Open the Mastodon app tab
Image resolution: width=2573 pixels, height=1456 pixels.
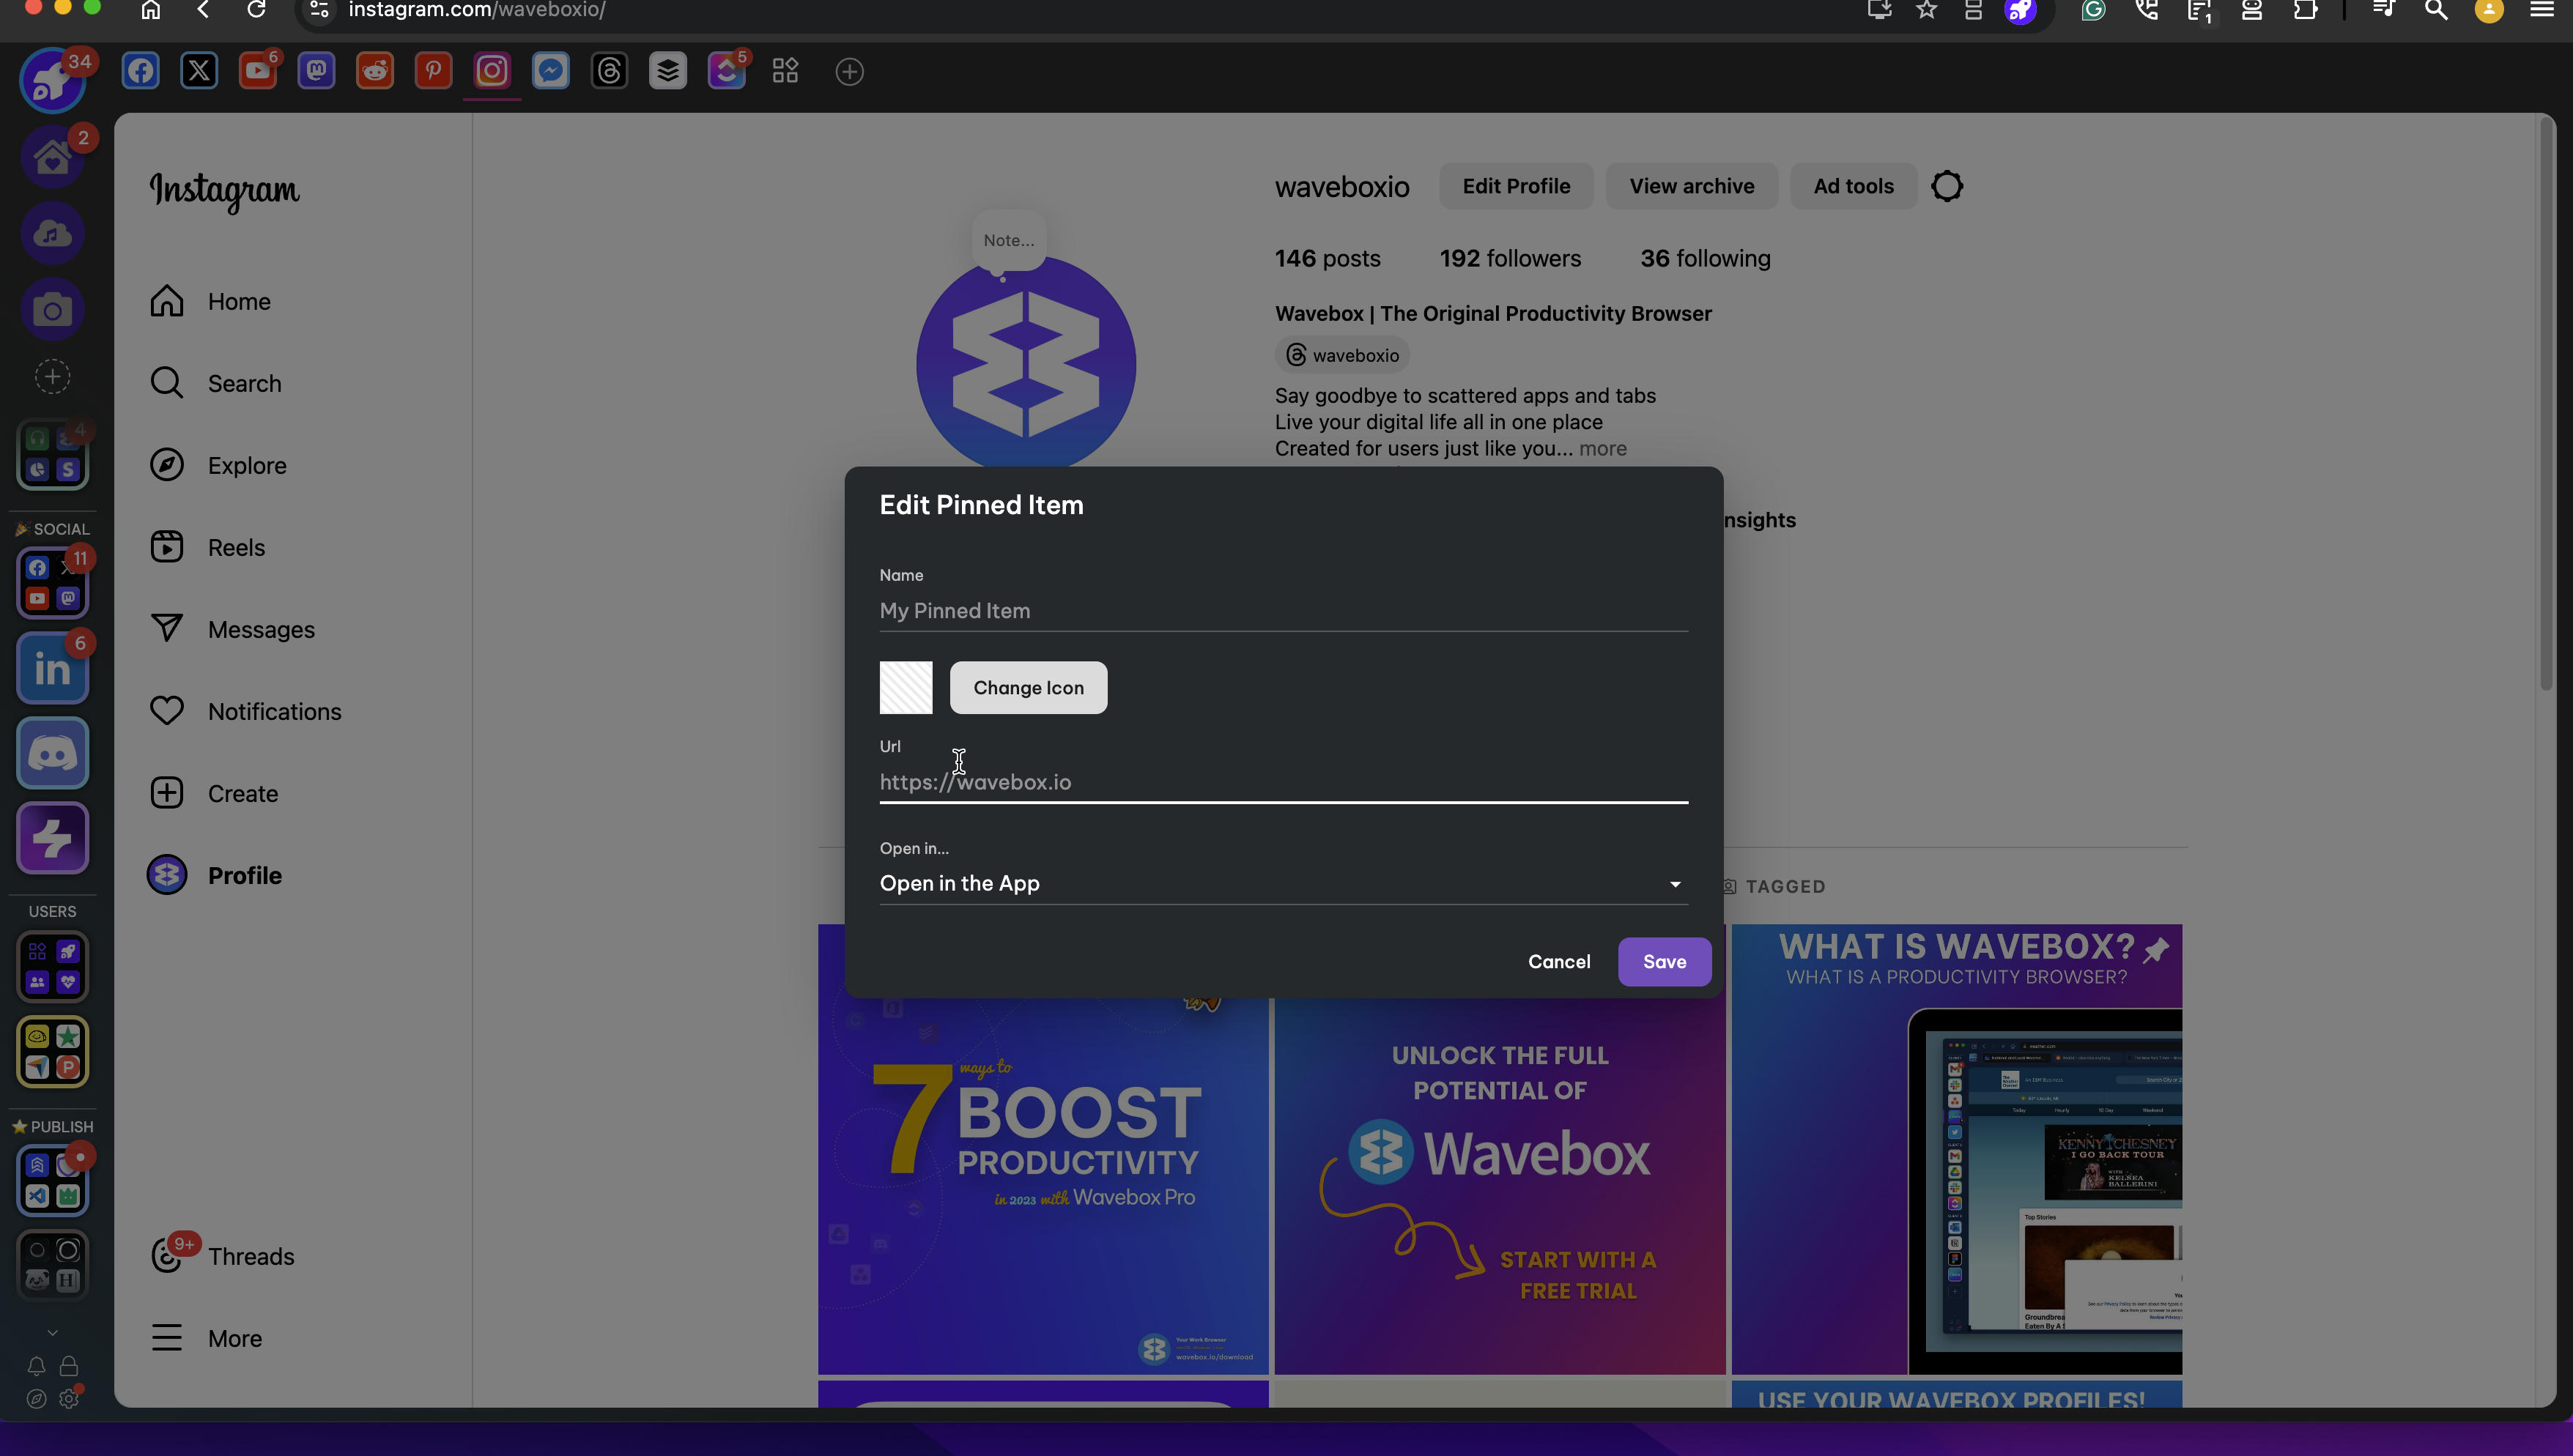[317, 71]
